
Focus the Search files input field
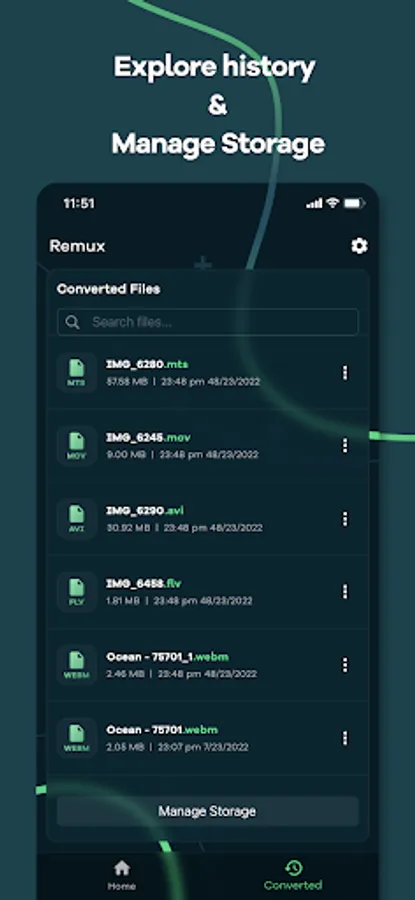point(208,322)
